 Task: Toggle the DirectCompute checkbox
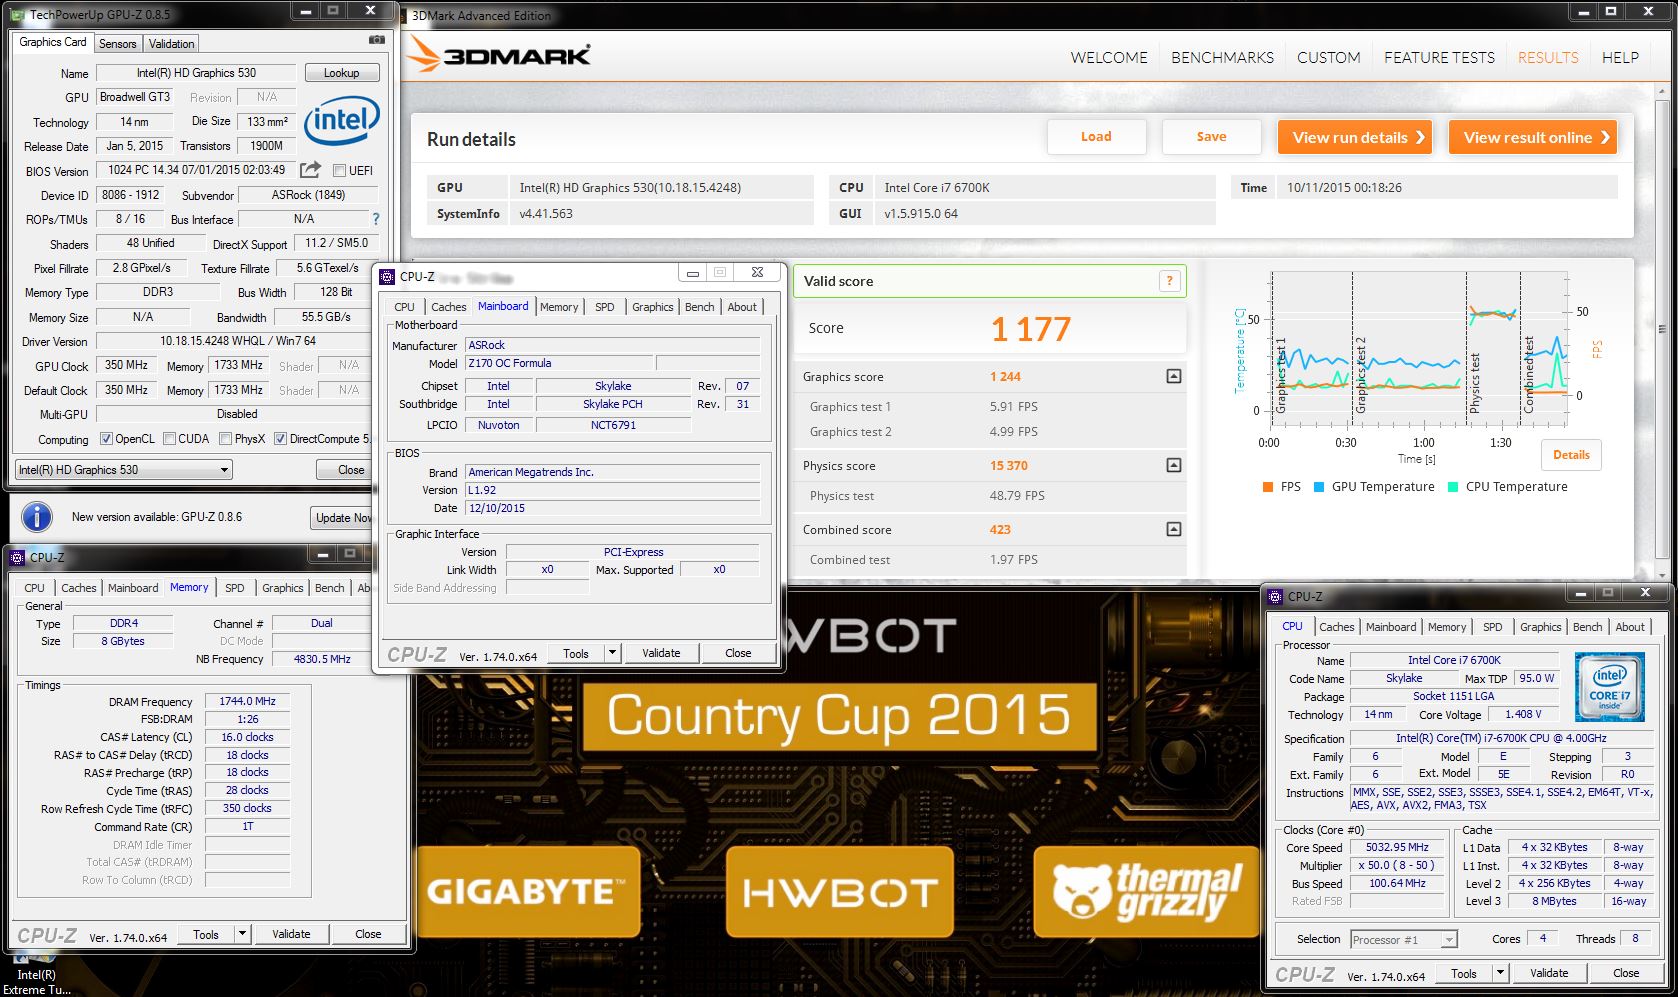[280, 439]
